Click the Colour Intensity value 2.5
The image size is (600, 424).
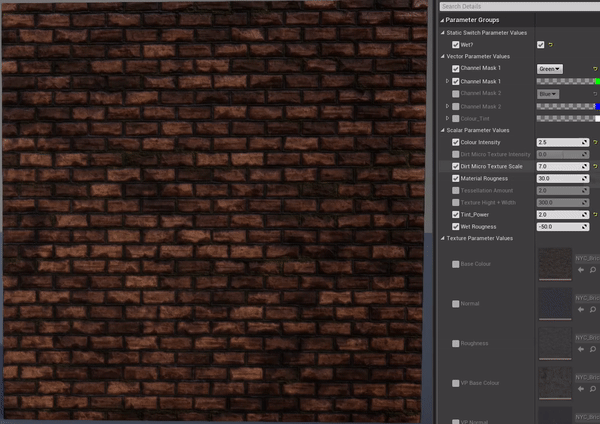[x=559, y=142]
